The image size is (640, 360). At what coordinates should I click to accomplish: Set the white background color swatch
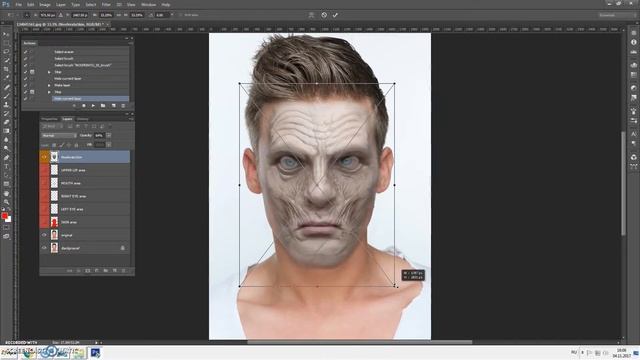pos(9,220)
